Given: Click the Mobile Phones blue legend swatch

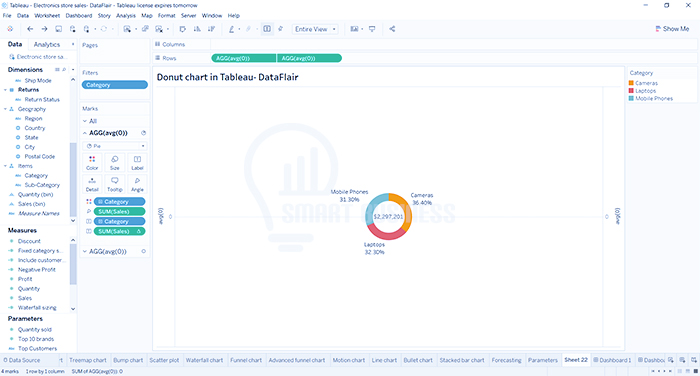Looking at the screenshot, I should coord(631,98).
